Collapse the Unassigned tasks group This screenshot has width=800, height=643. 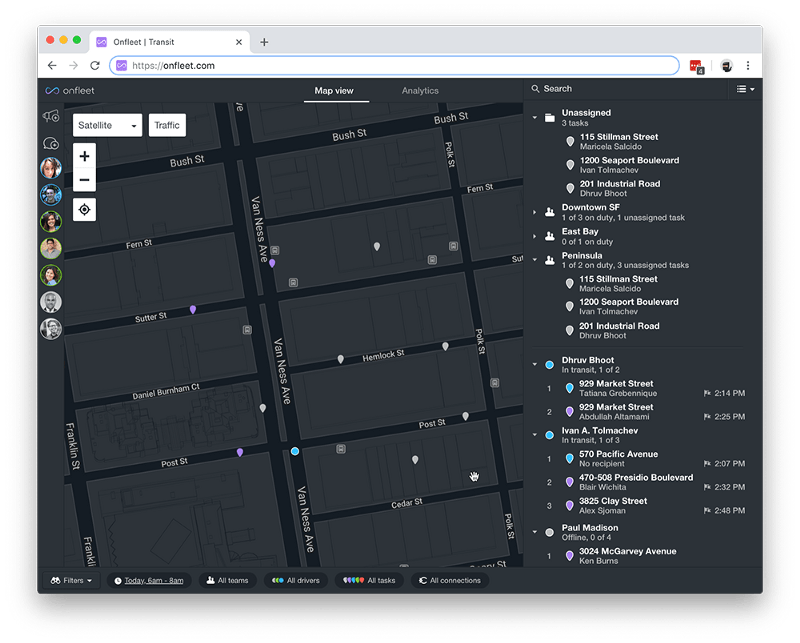pyautogui.click(x=535, y=118)
